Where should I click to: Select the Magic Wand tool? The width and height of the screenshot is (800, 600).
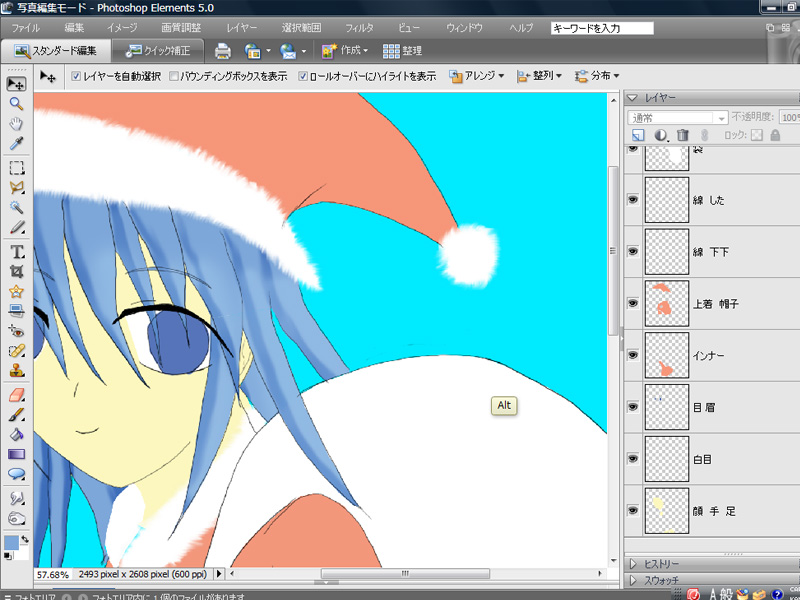tap(16, 208)
